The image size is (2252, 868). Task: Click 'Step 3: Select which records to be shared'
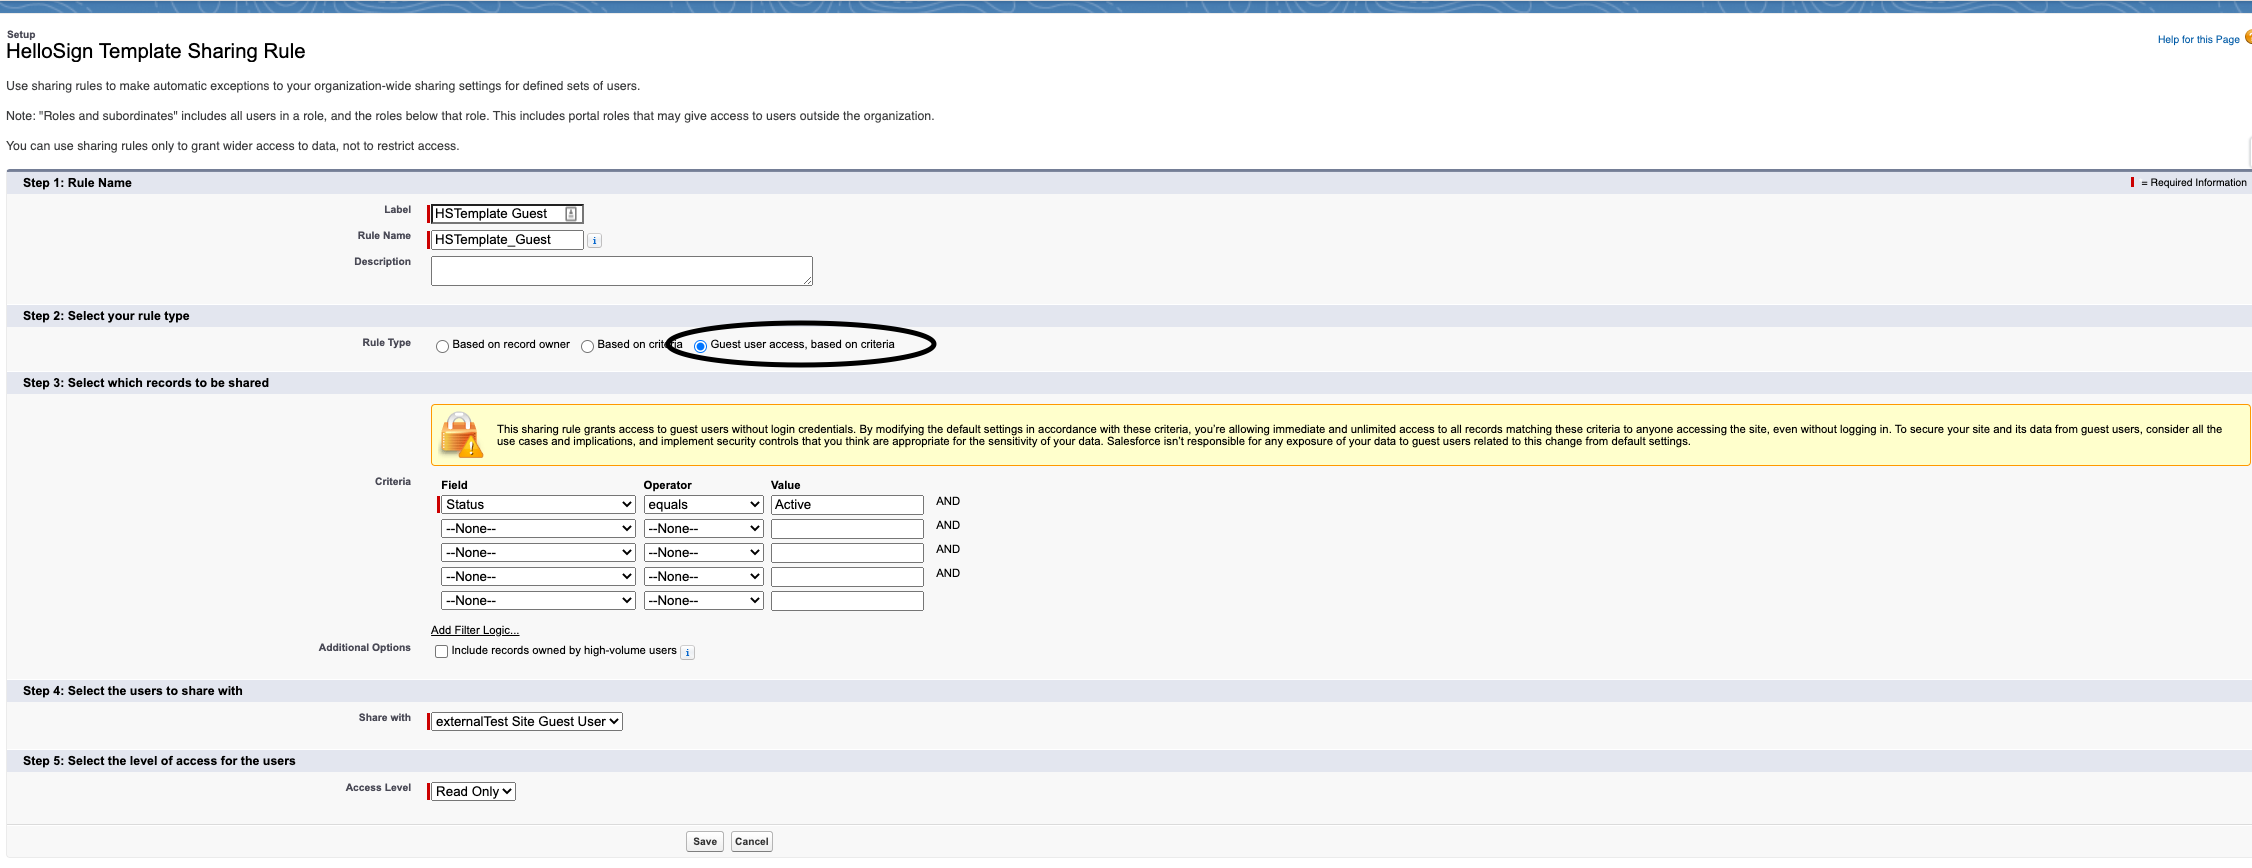(x=146, y=383)
